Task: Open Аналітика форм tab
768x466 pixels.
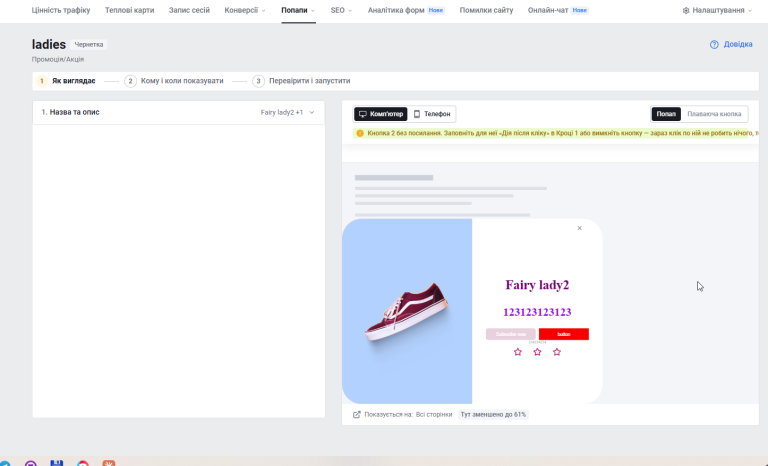Action: tap(396, 10)
